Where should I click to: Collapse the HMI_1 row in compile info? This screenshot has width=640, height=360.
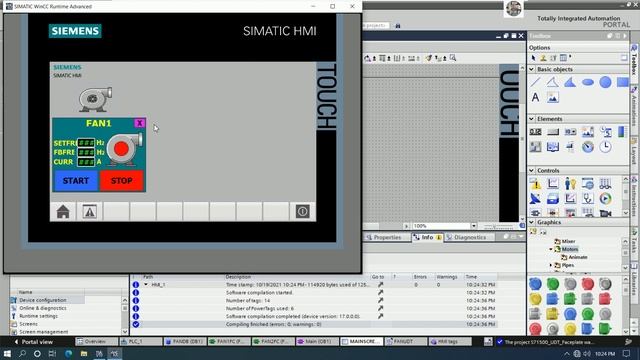146,284
